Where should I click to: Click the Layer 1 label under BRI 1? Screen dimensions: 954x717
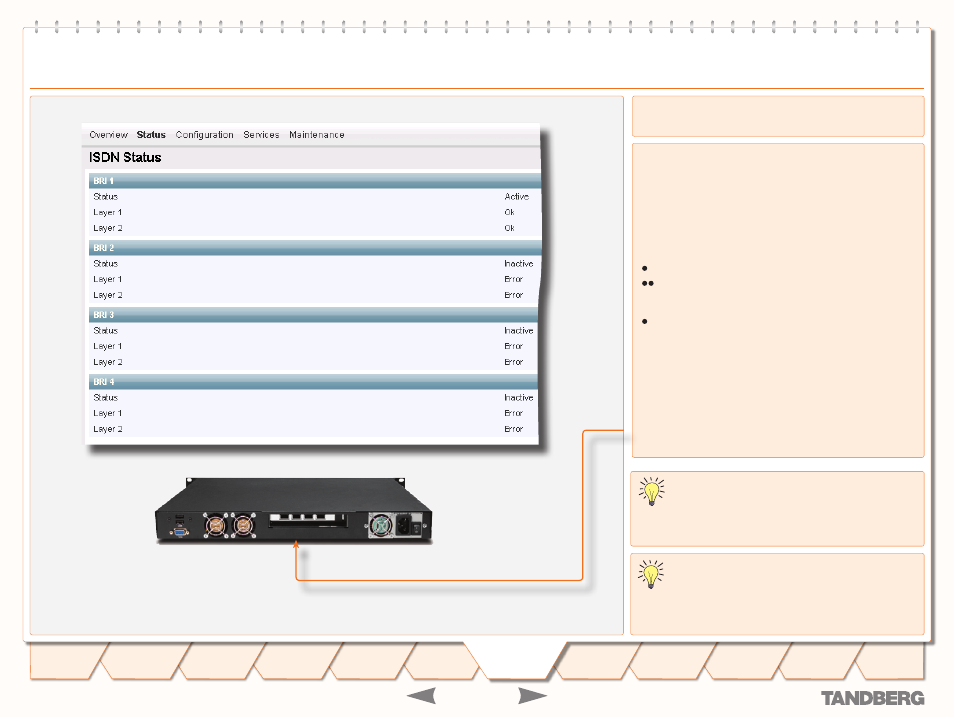pos(108,212)
